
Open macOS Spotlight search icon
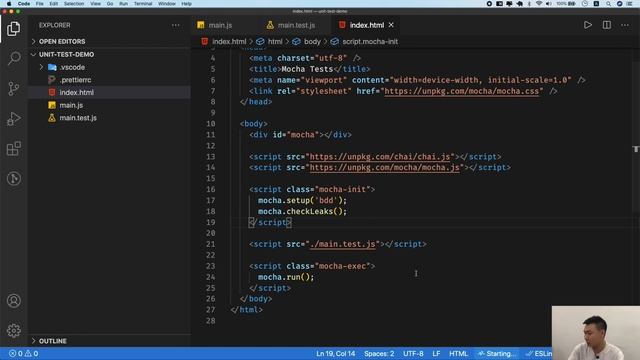[608, 4]
